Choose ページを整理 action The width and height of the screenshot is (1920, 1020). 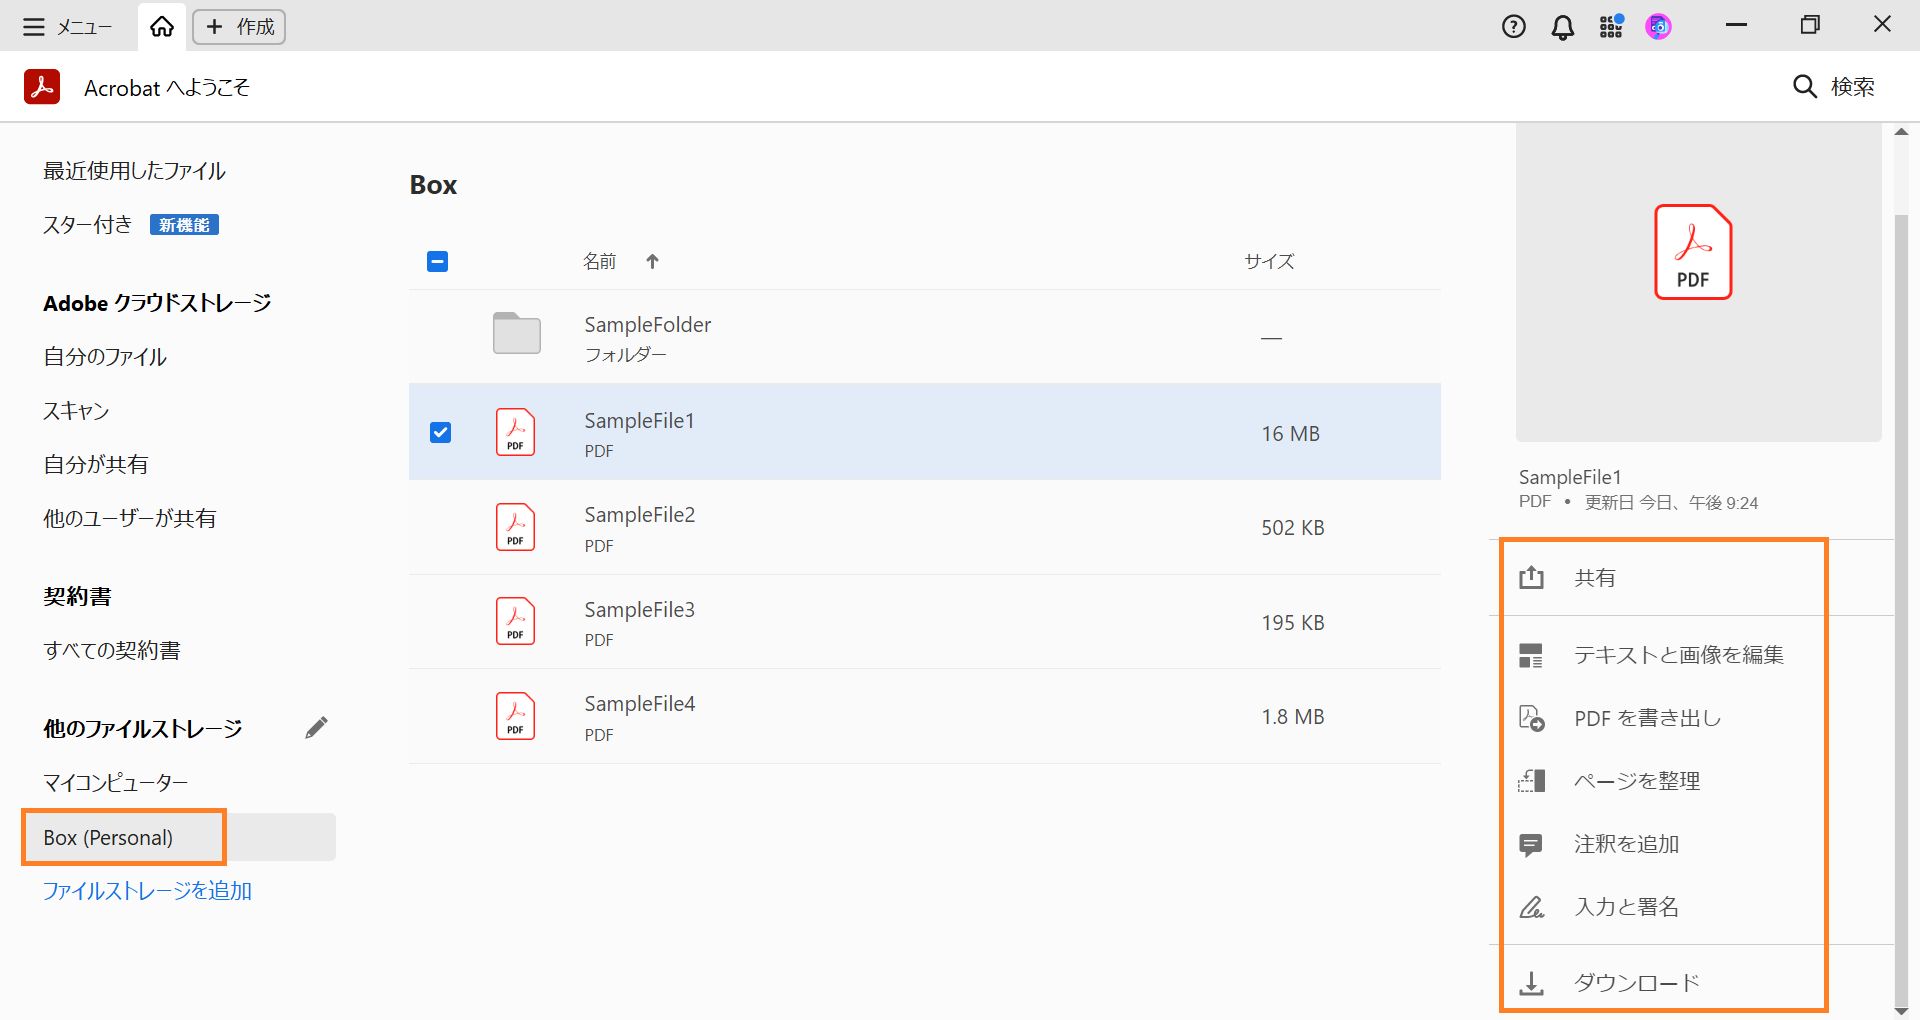(x=1637, y=781)
